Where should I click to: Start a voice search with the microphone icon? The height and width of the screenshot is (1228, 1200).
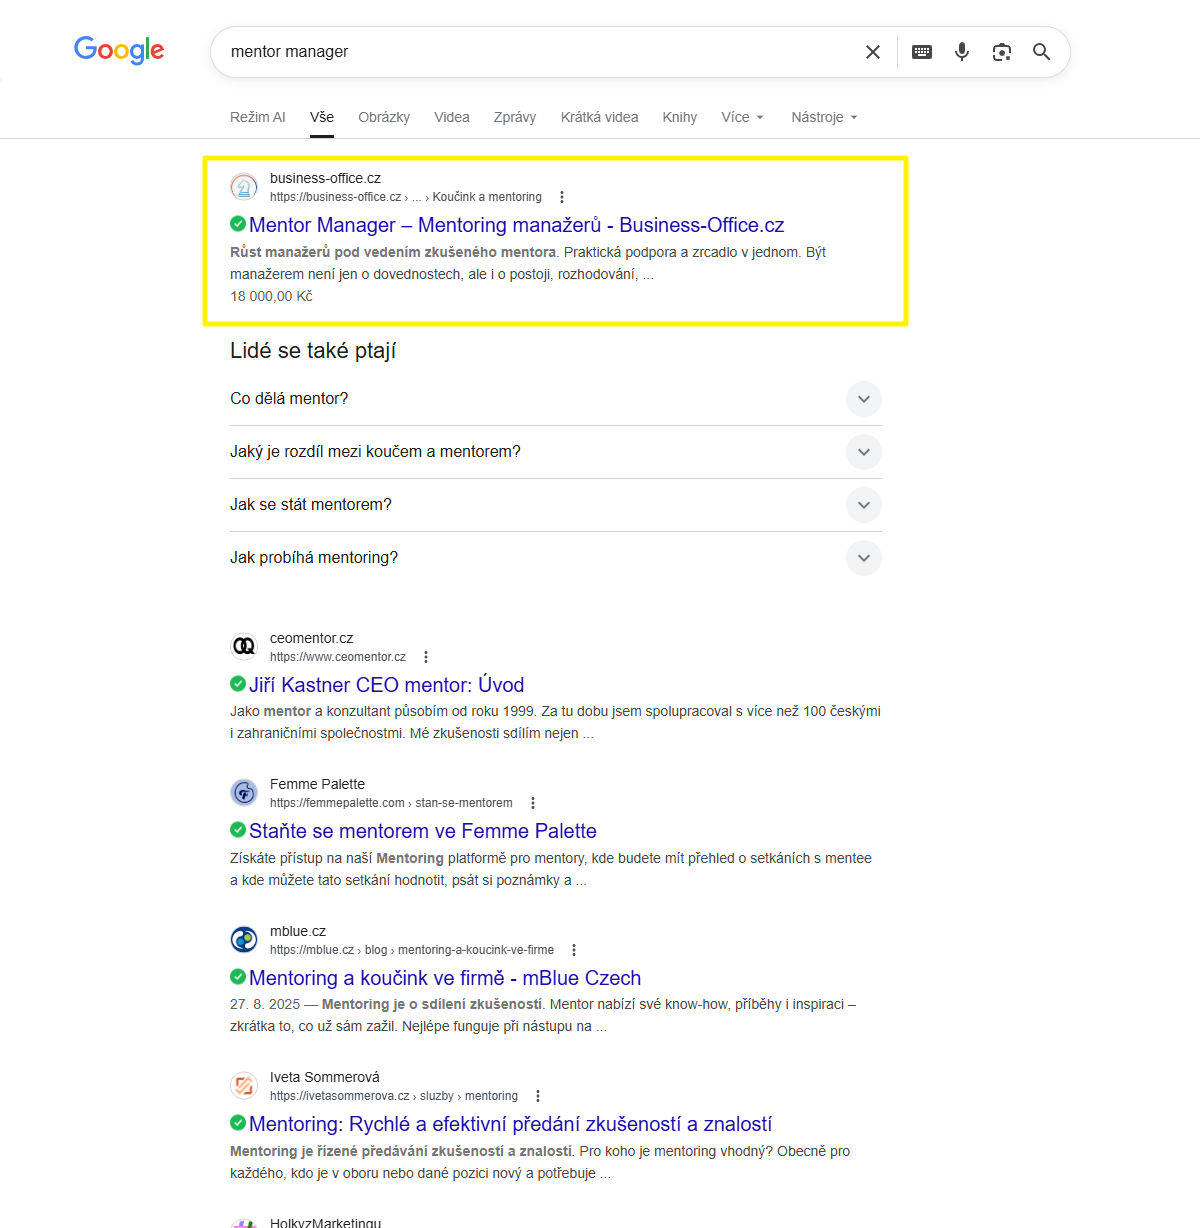[961, 51]
